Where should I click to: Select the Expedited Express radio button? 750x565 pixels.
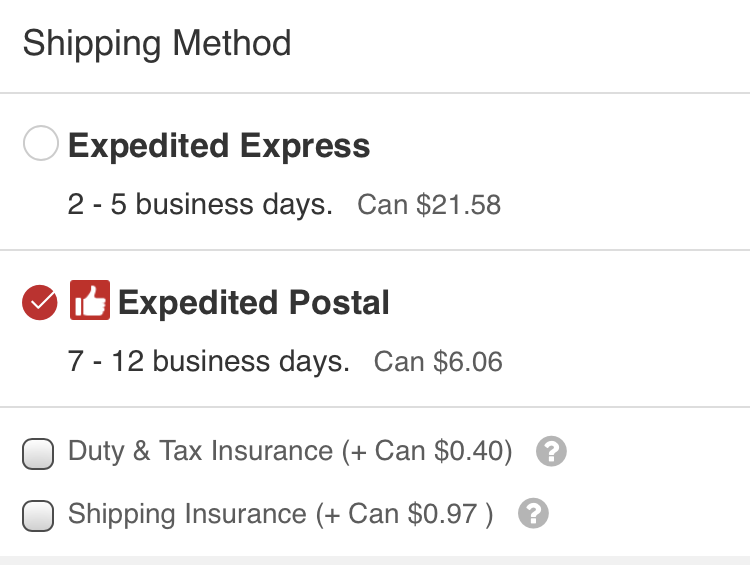click(x=40, y=146)
